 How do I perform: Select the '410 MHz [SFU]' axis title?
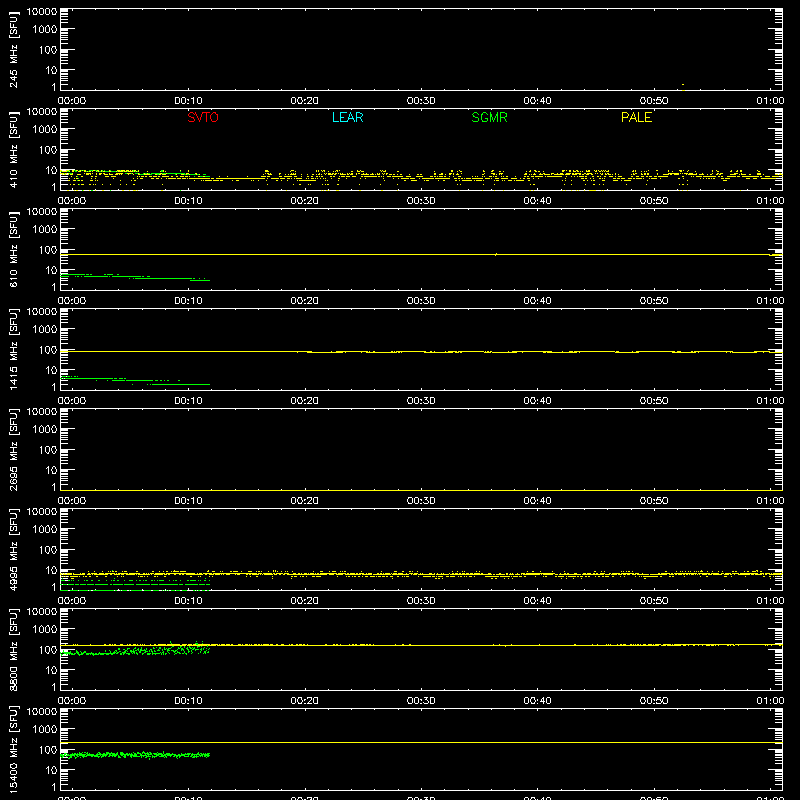point(13,149)
